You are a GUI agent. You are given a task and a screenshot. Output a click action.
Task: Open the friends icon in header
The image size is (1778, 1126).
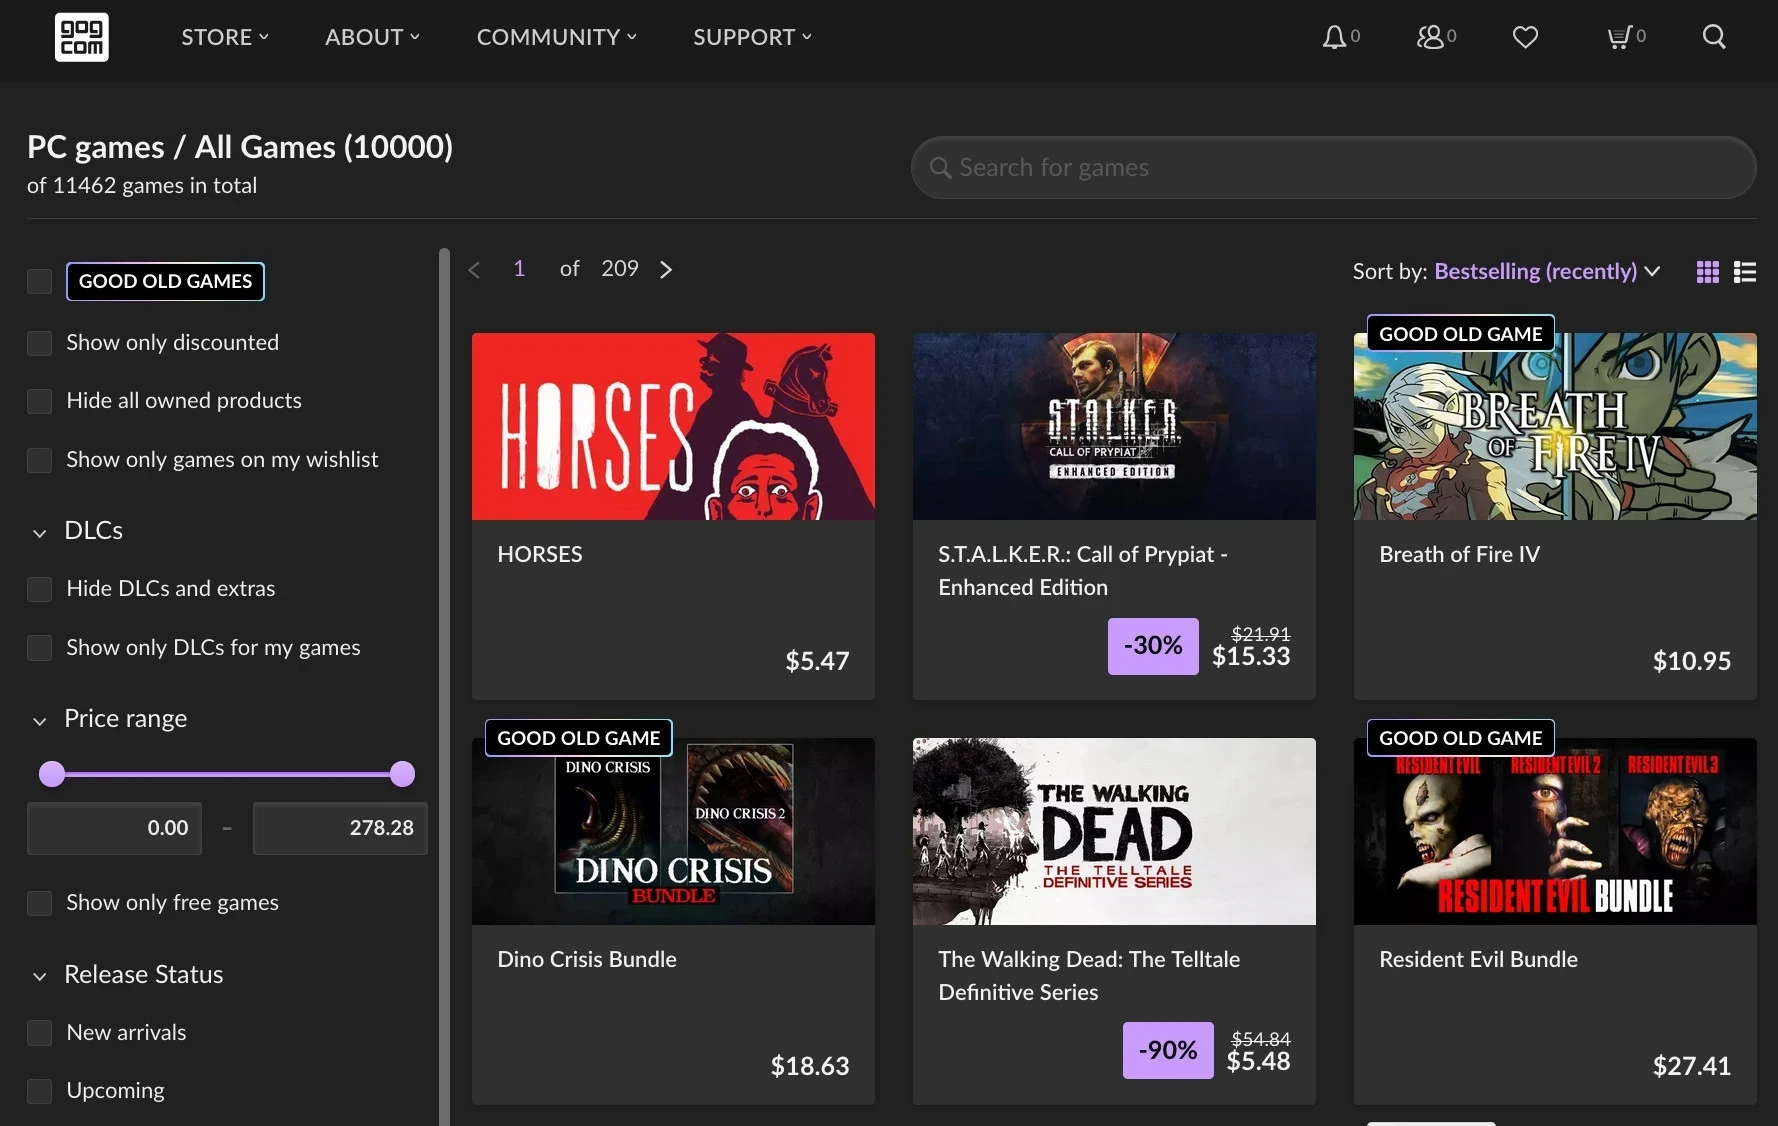(x=1430, y=37)
